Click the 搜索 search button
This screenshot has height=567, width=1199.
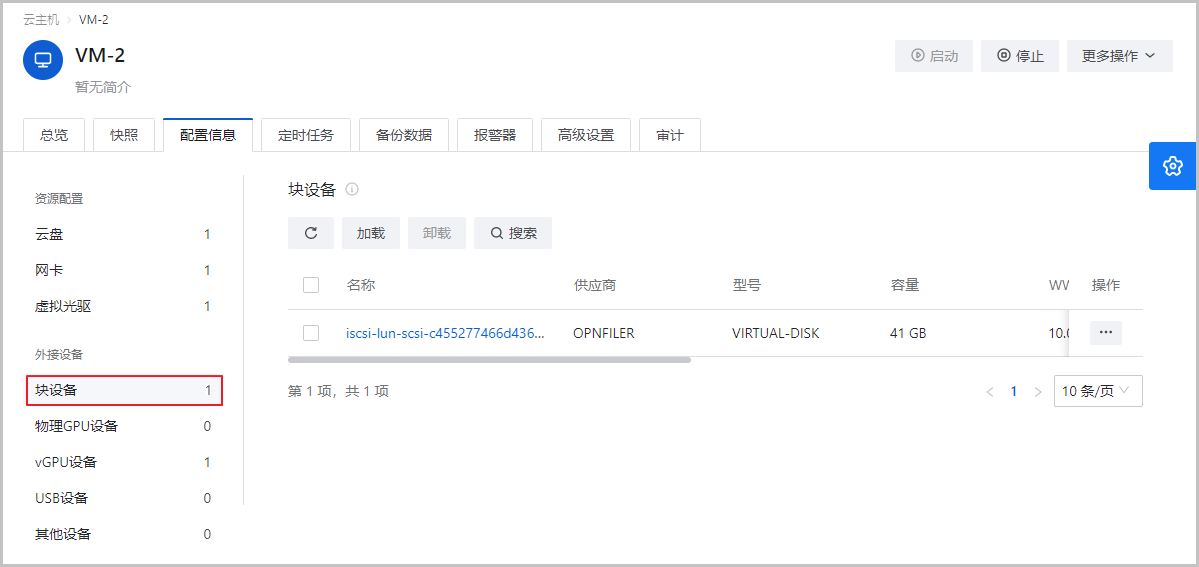[513, 233]
